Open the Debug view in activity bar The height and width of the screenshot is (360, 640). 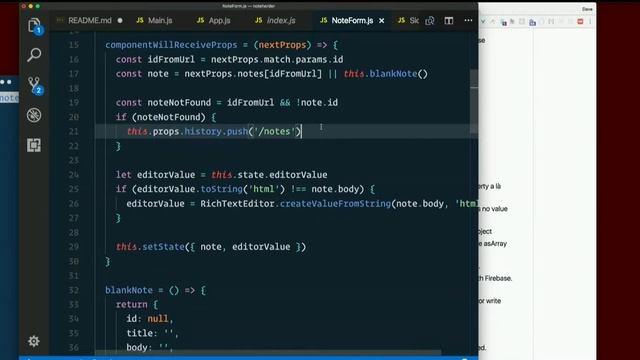coord(34,115)
